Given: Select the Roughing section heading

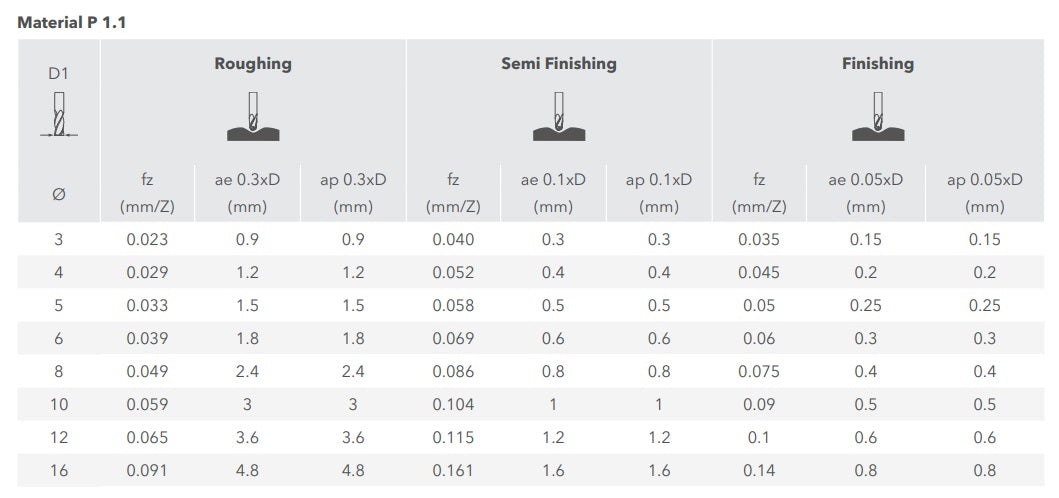Looking at the screenshot, I should (253, 64).
